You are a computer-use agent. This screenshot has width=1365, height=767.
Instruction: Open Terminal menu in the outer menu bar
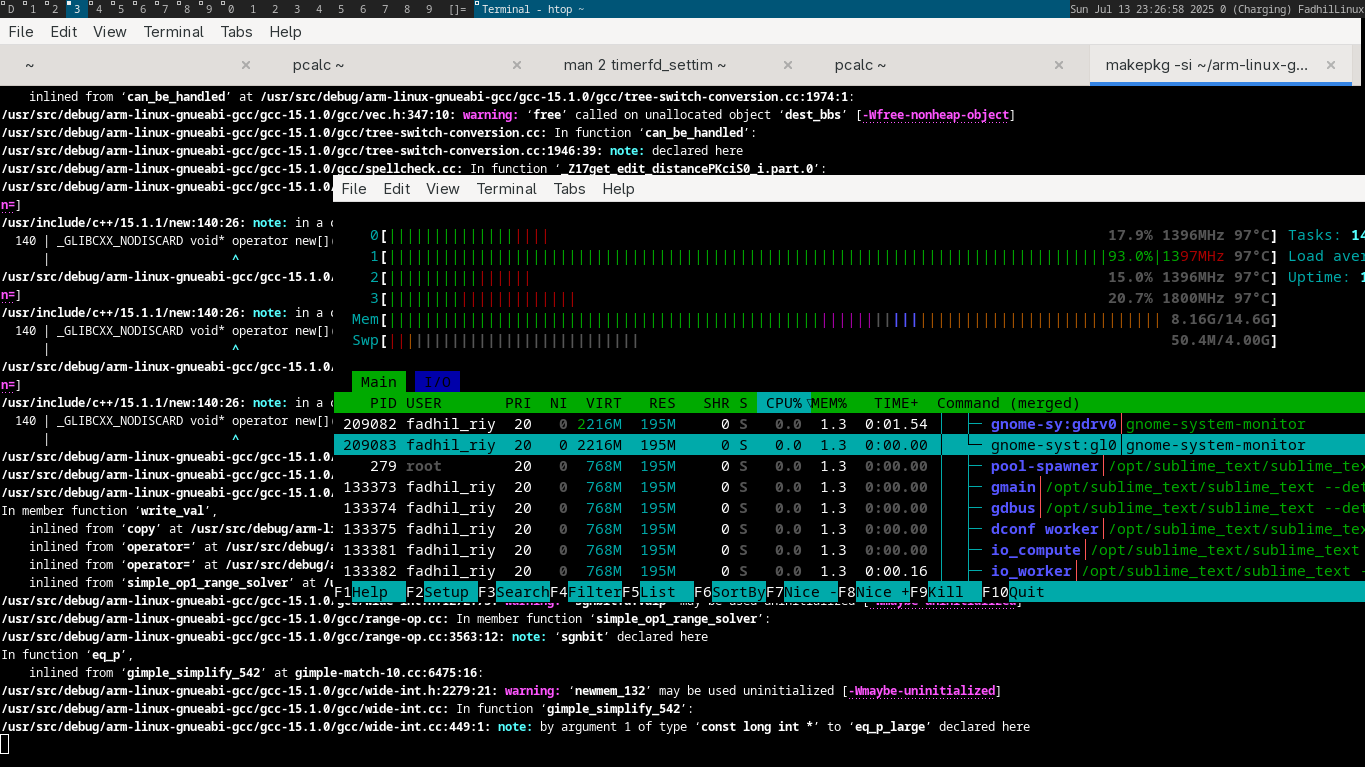174,32
